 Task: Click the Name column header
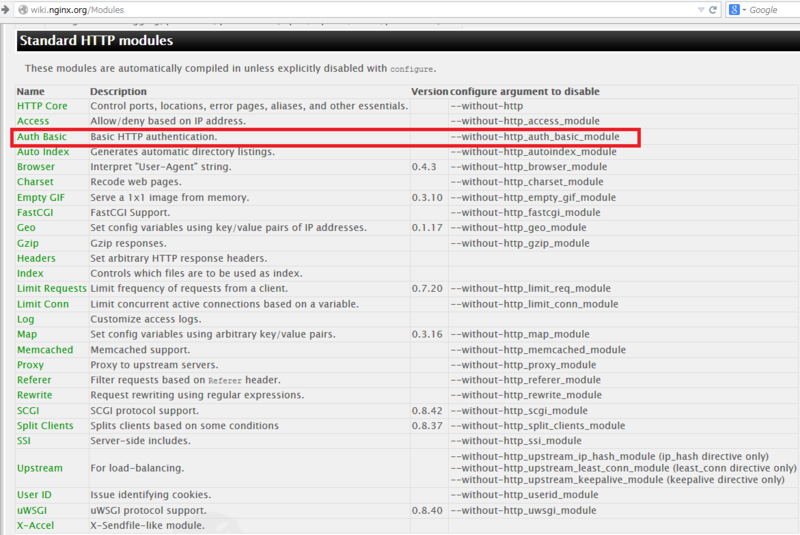point(31,92)
